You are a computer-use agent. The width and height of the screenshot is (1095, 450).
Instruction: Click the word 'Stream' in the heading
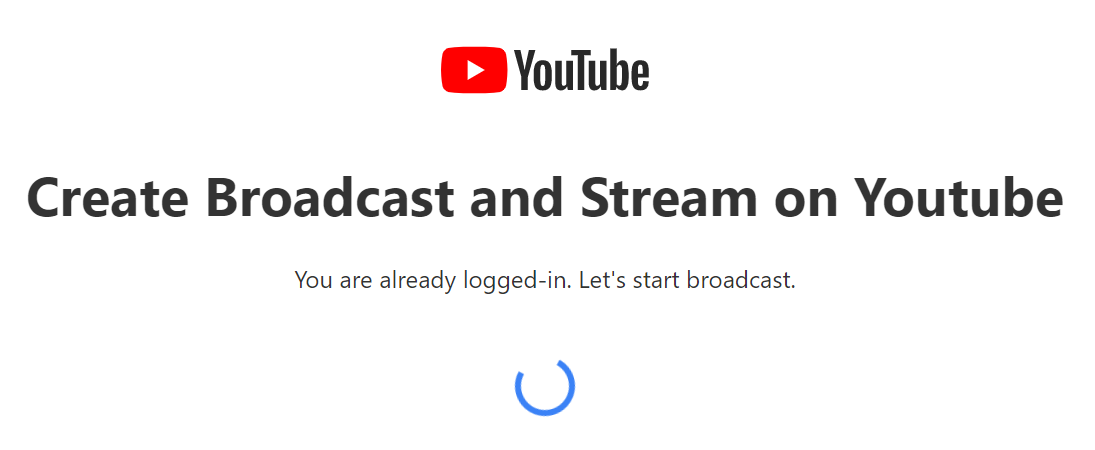pyautogui.click(x=669, y=198)
